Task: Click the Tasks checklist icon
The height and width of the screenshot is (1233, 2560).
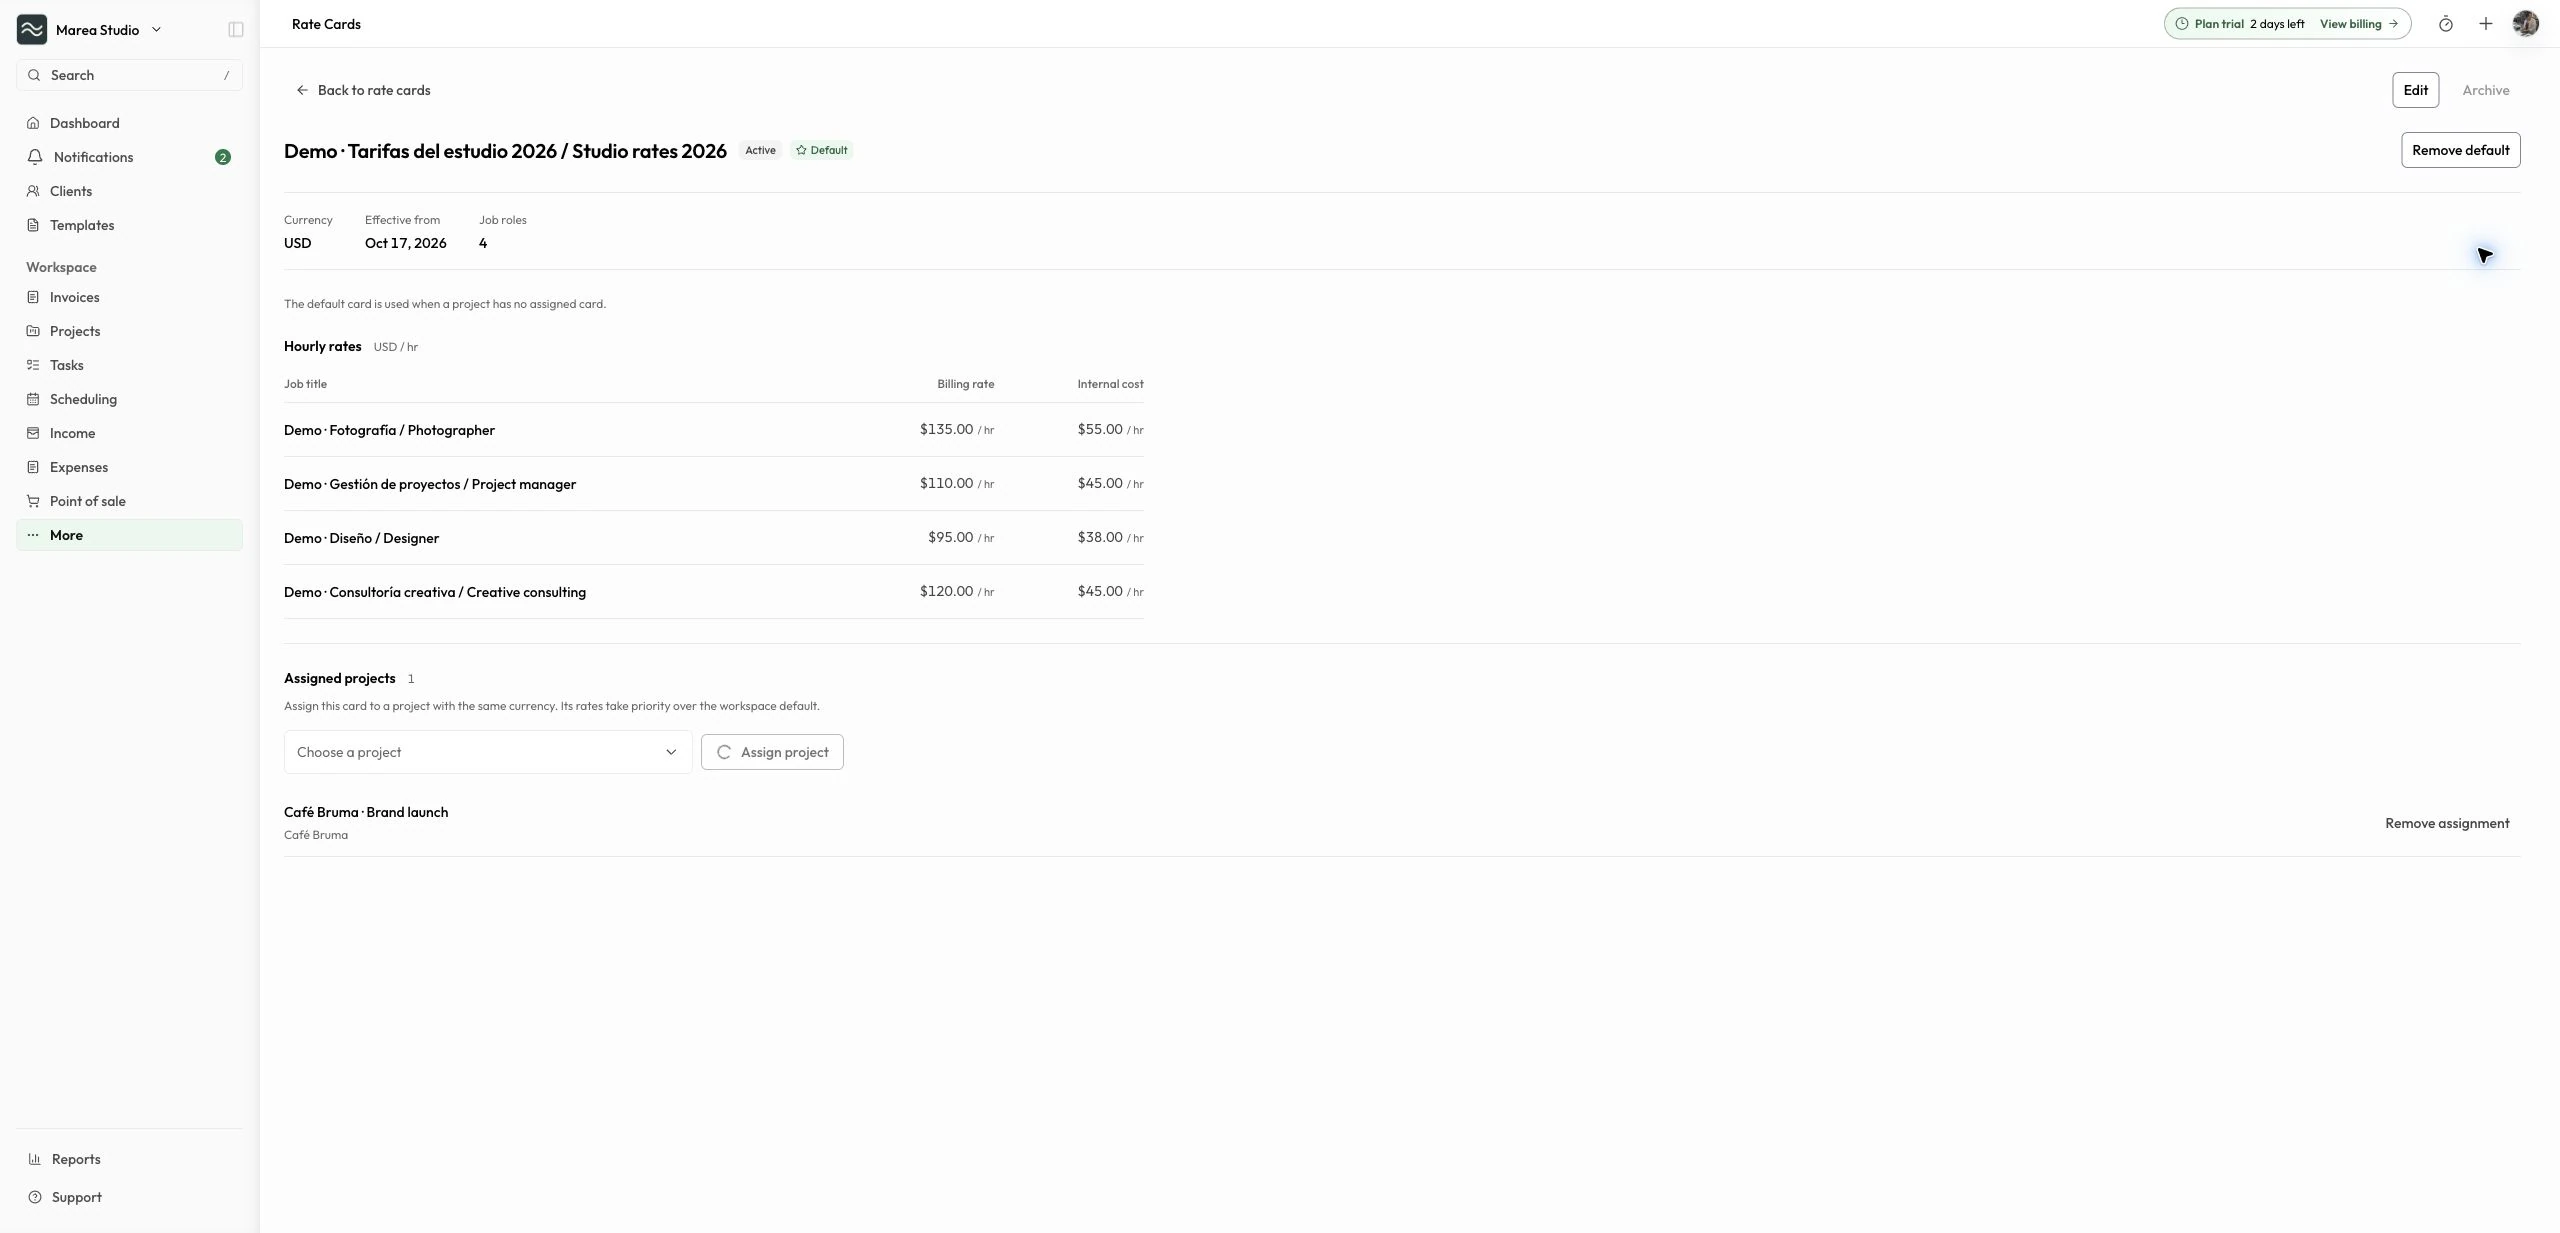Action: click(x=33, y=365)
